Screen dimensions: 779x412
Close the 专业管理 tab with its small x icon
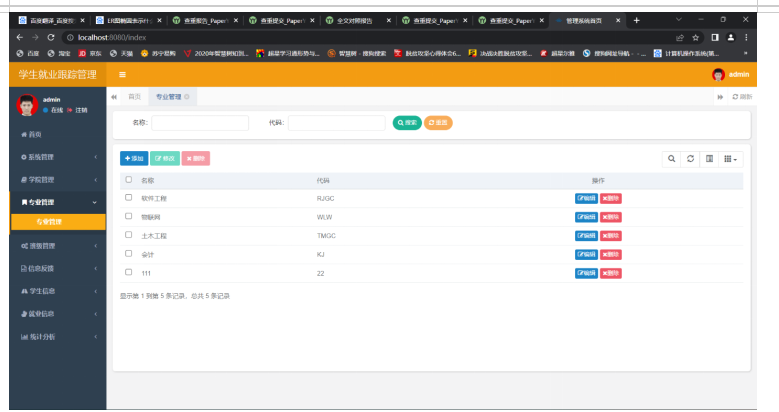(187, 97)
